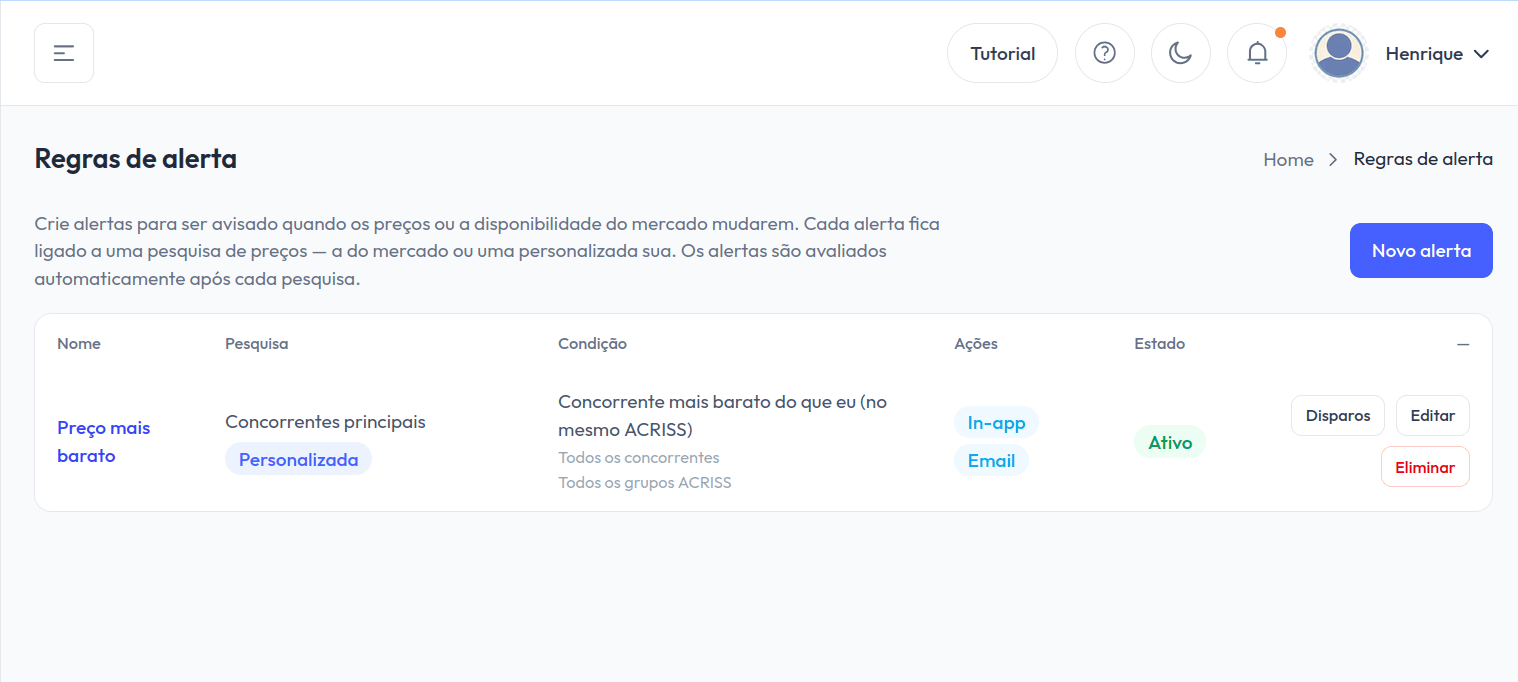Open the notifications bell
Image resolution: width=1518 pixels, height=682 pixels.
pyautogui.click(x=1257, y=53)
